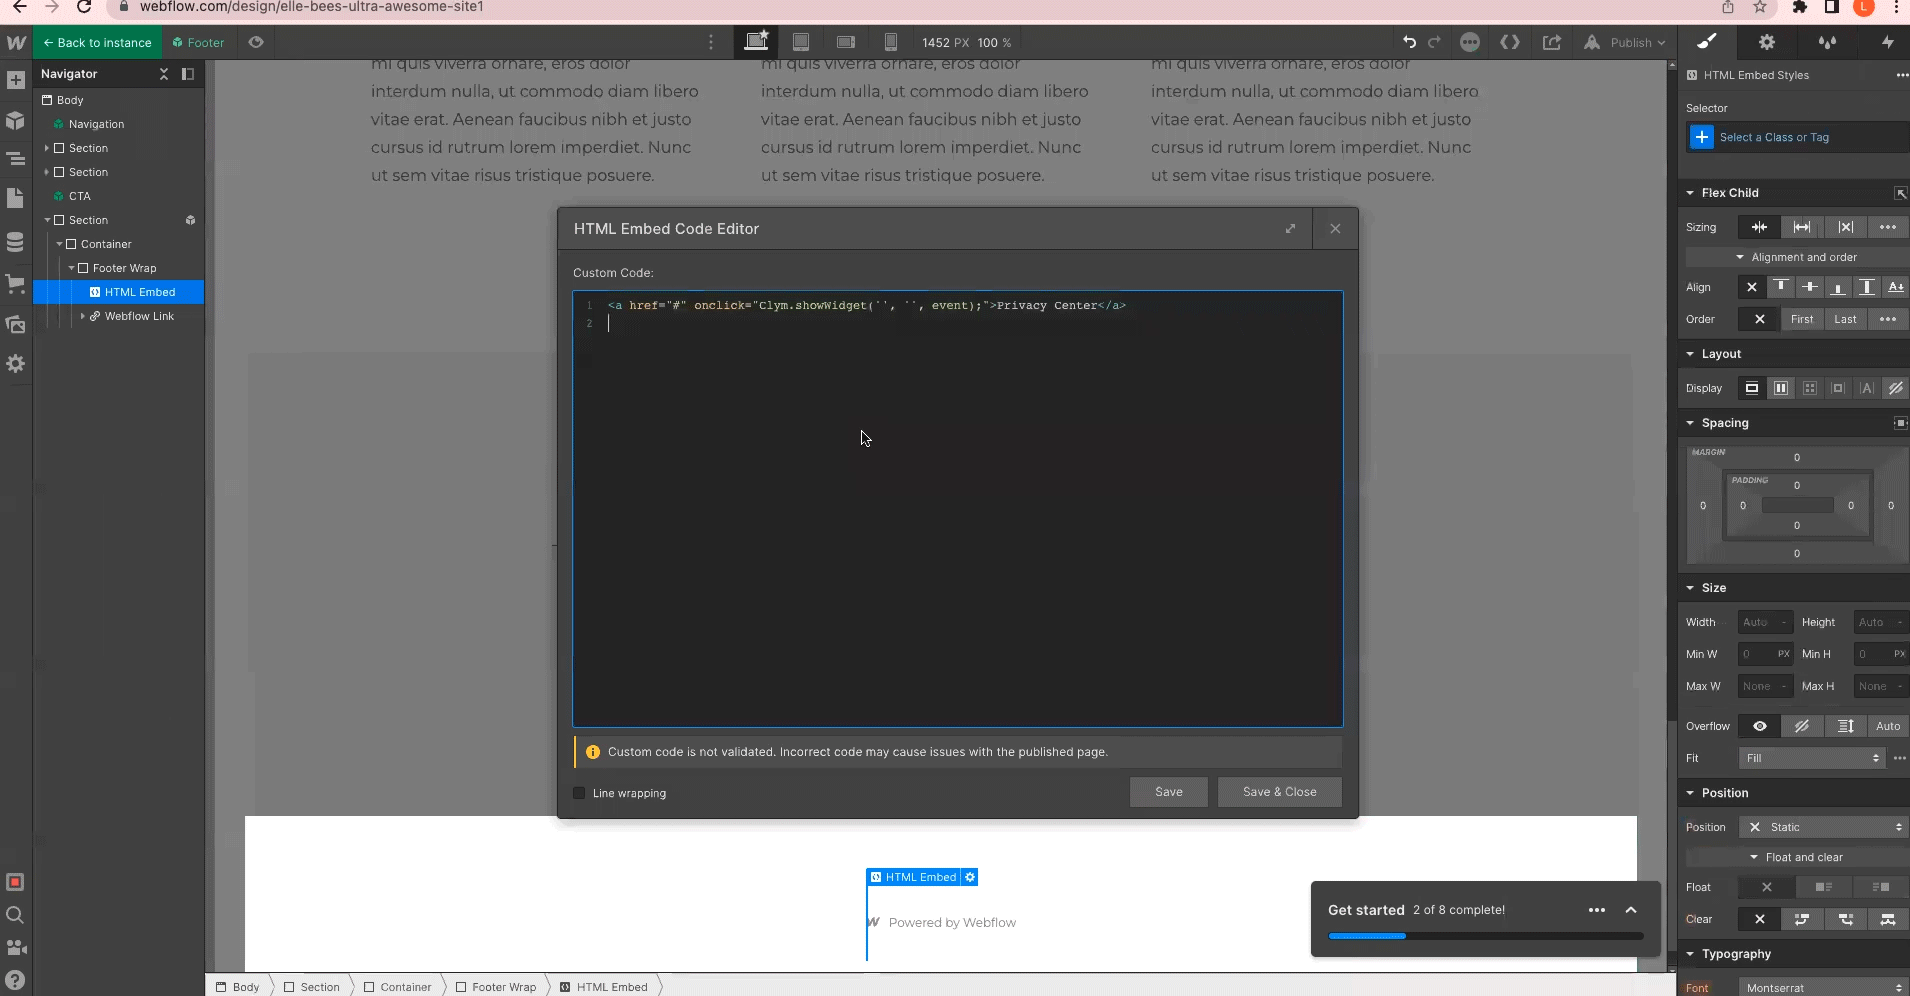The height and width of the screenshot is (996, 1910).
Task: Open the export code brackets icon
Action: [x=1510, y=42]
